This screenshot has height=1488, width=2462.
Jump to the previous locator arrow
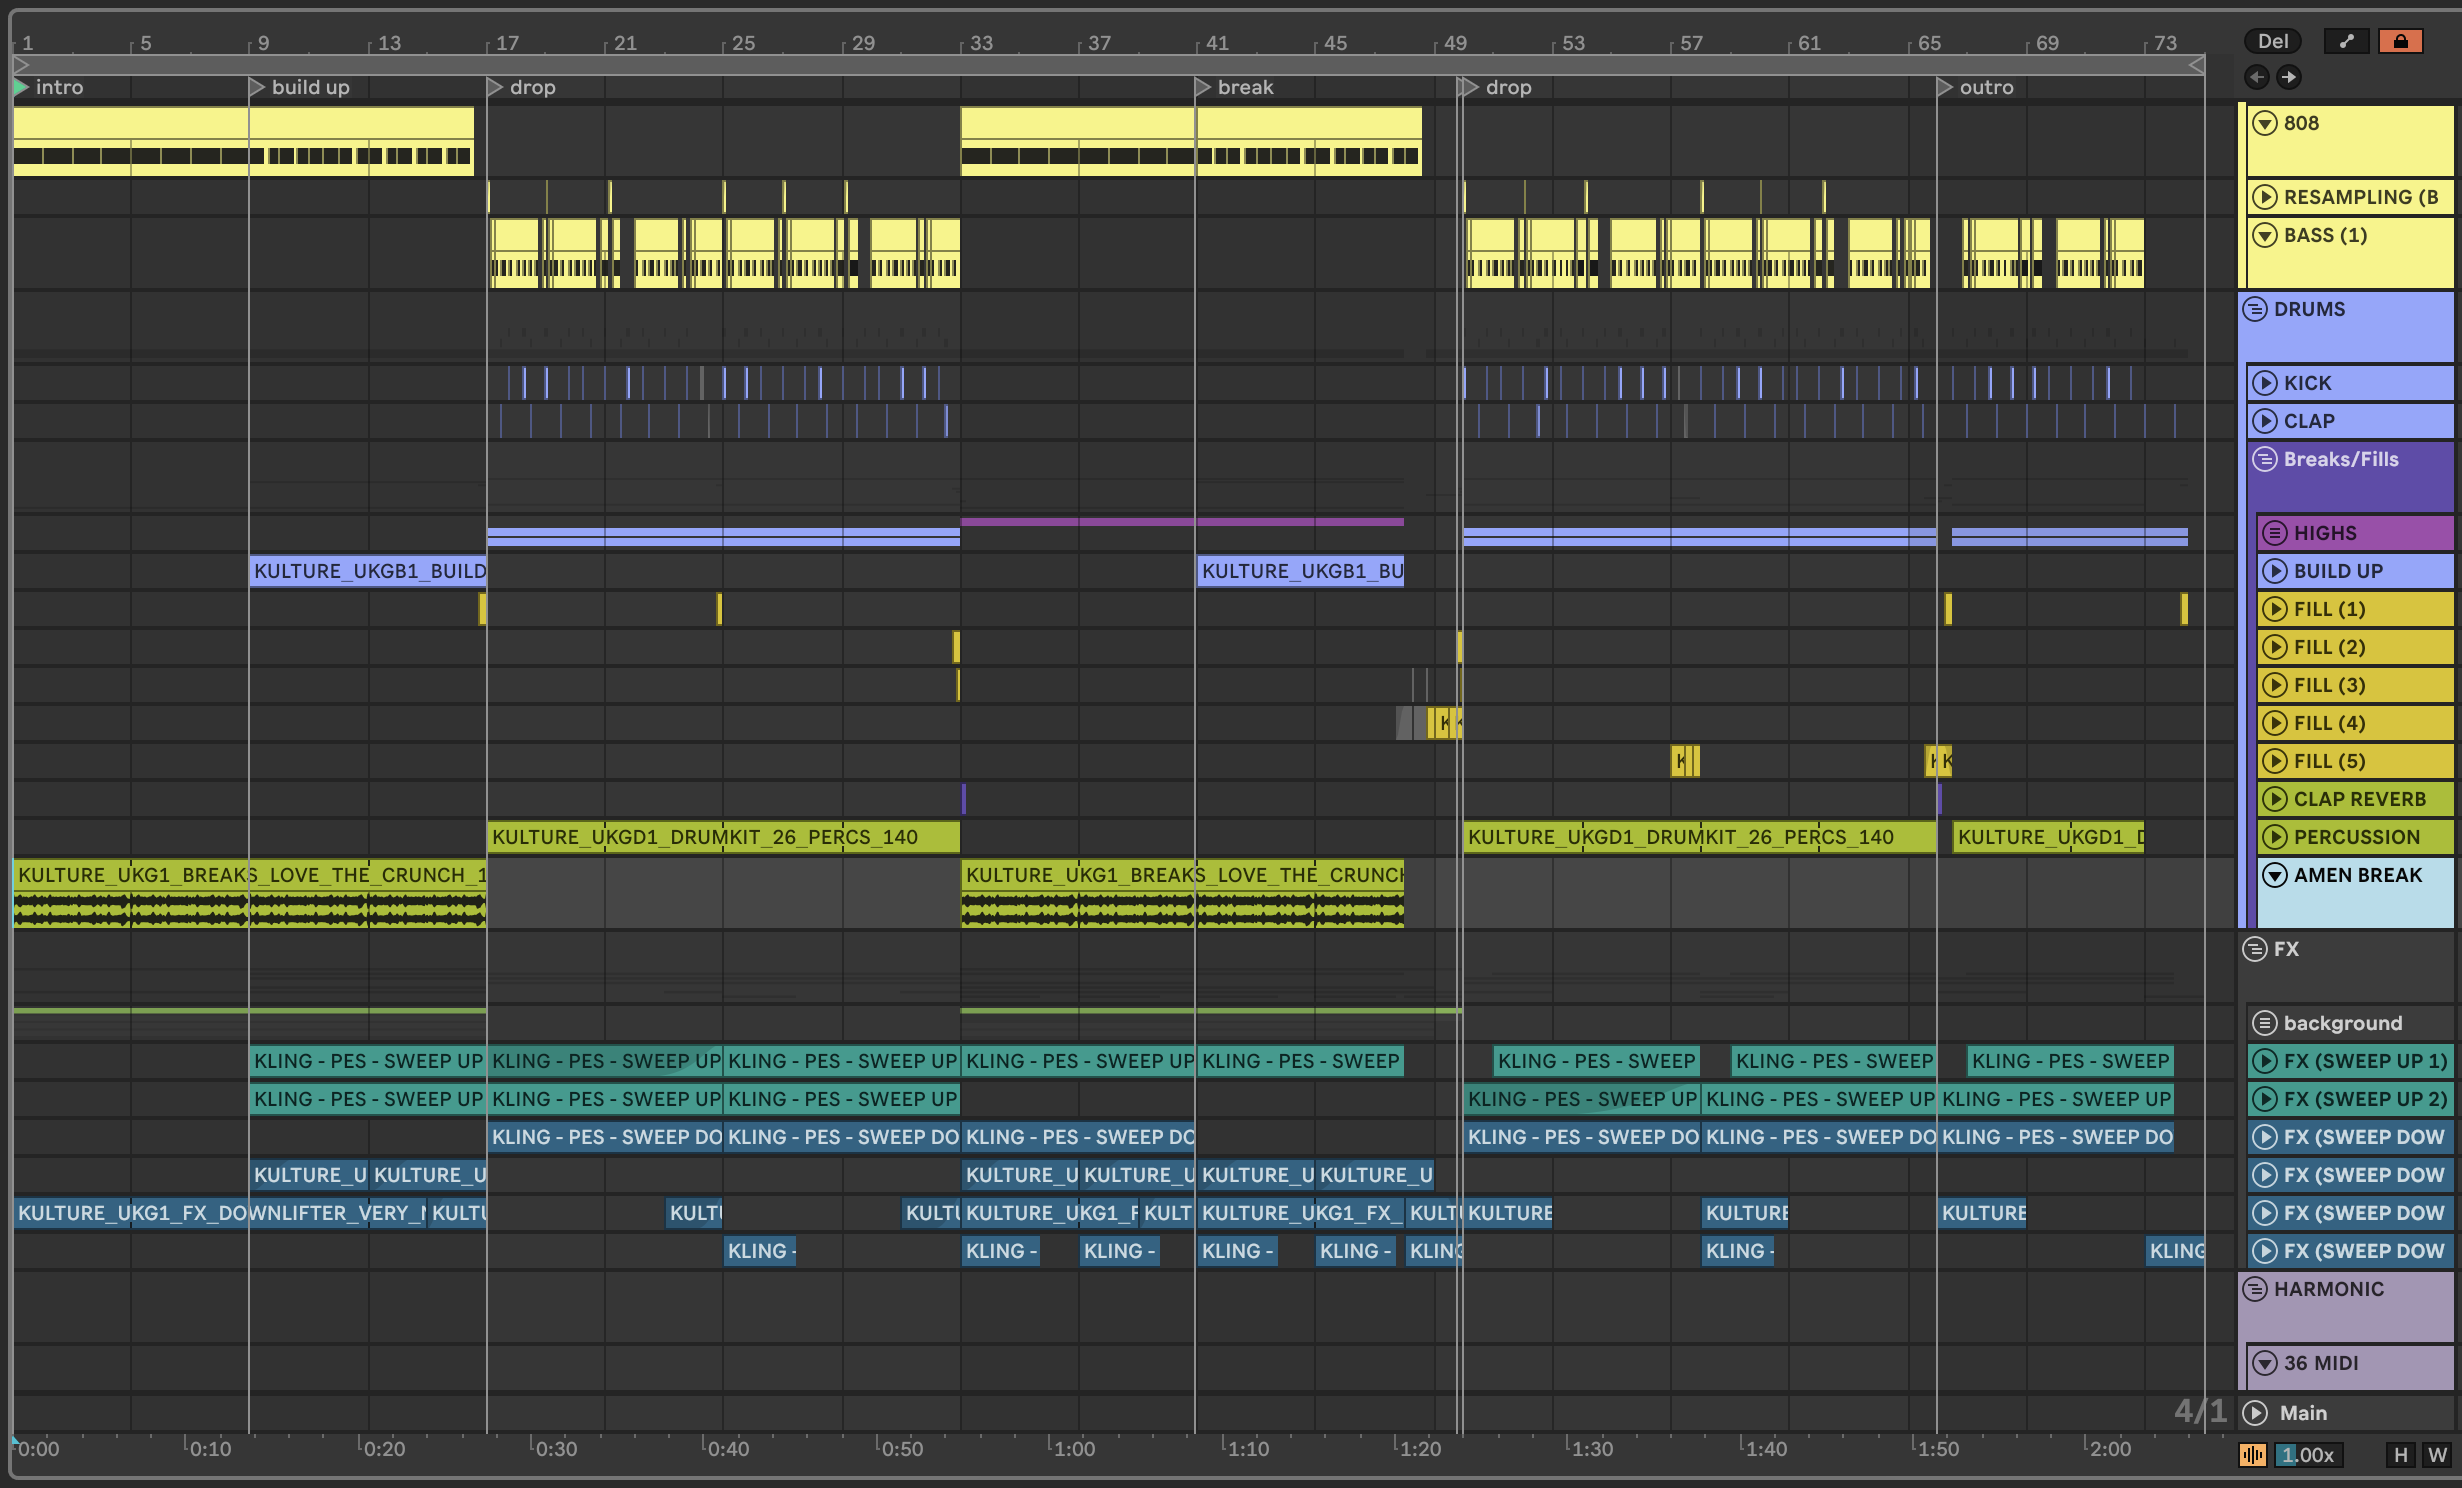click(2257, 77)
